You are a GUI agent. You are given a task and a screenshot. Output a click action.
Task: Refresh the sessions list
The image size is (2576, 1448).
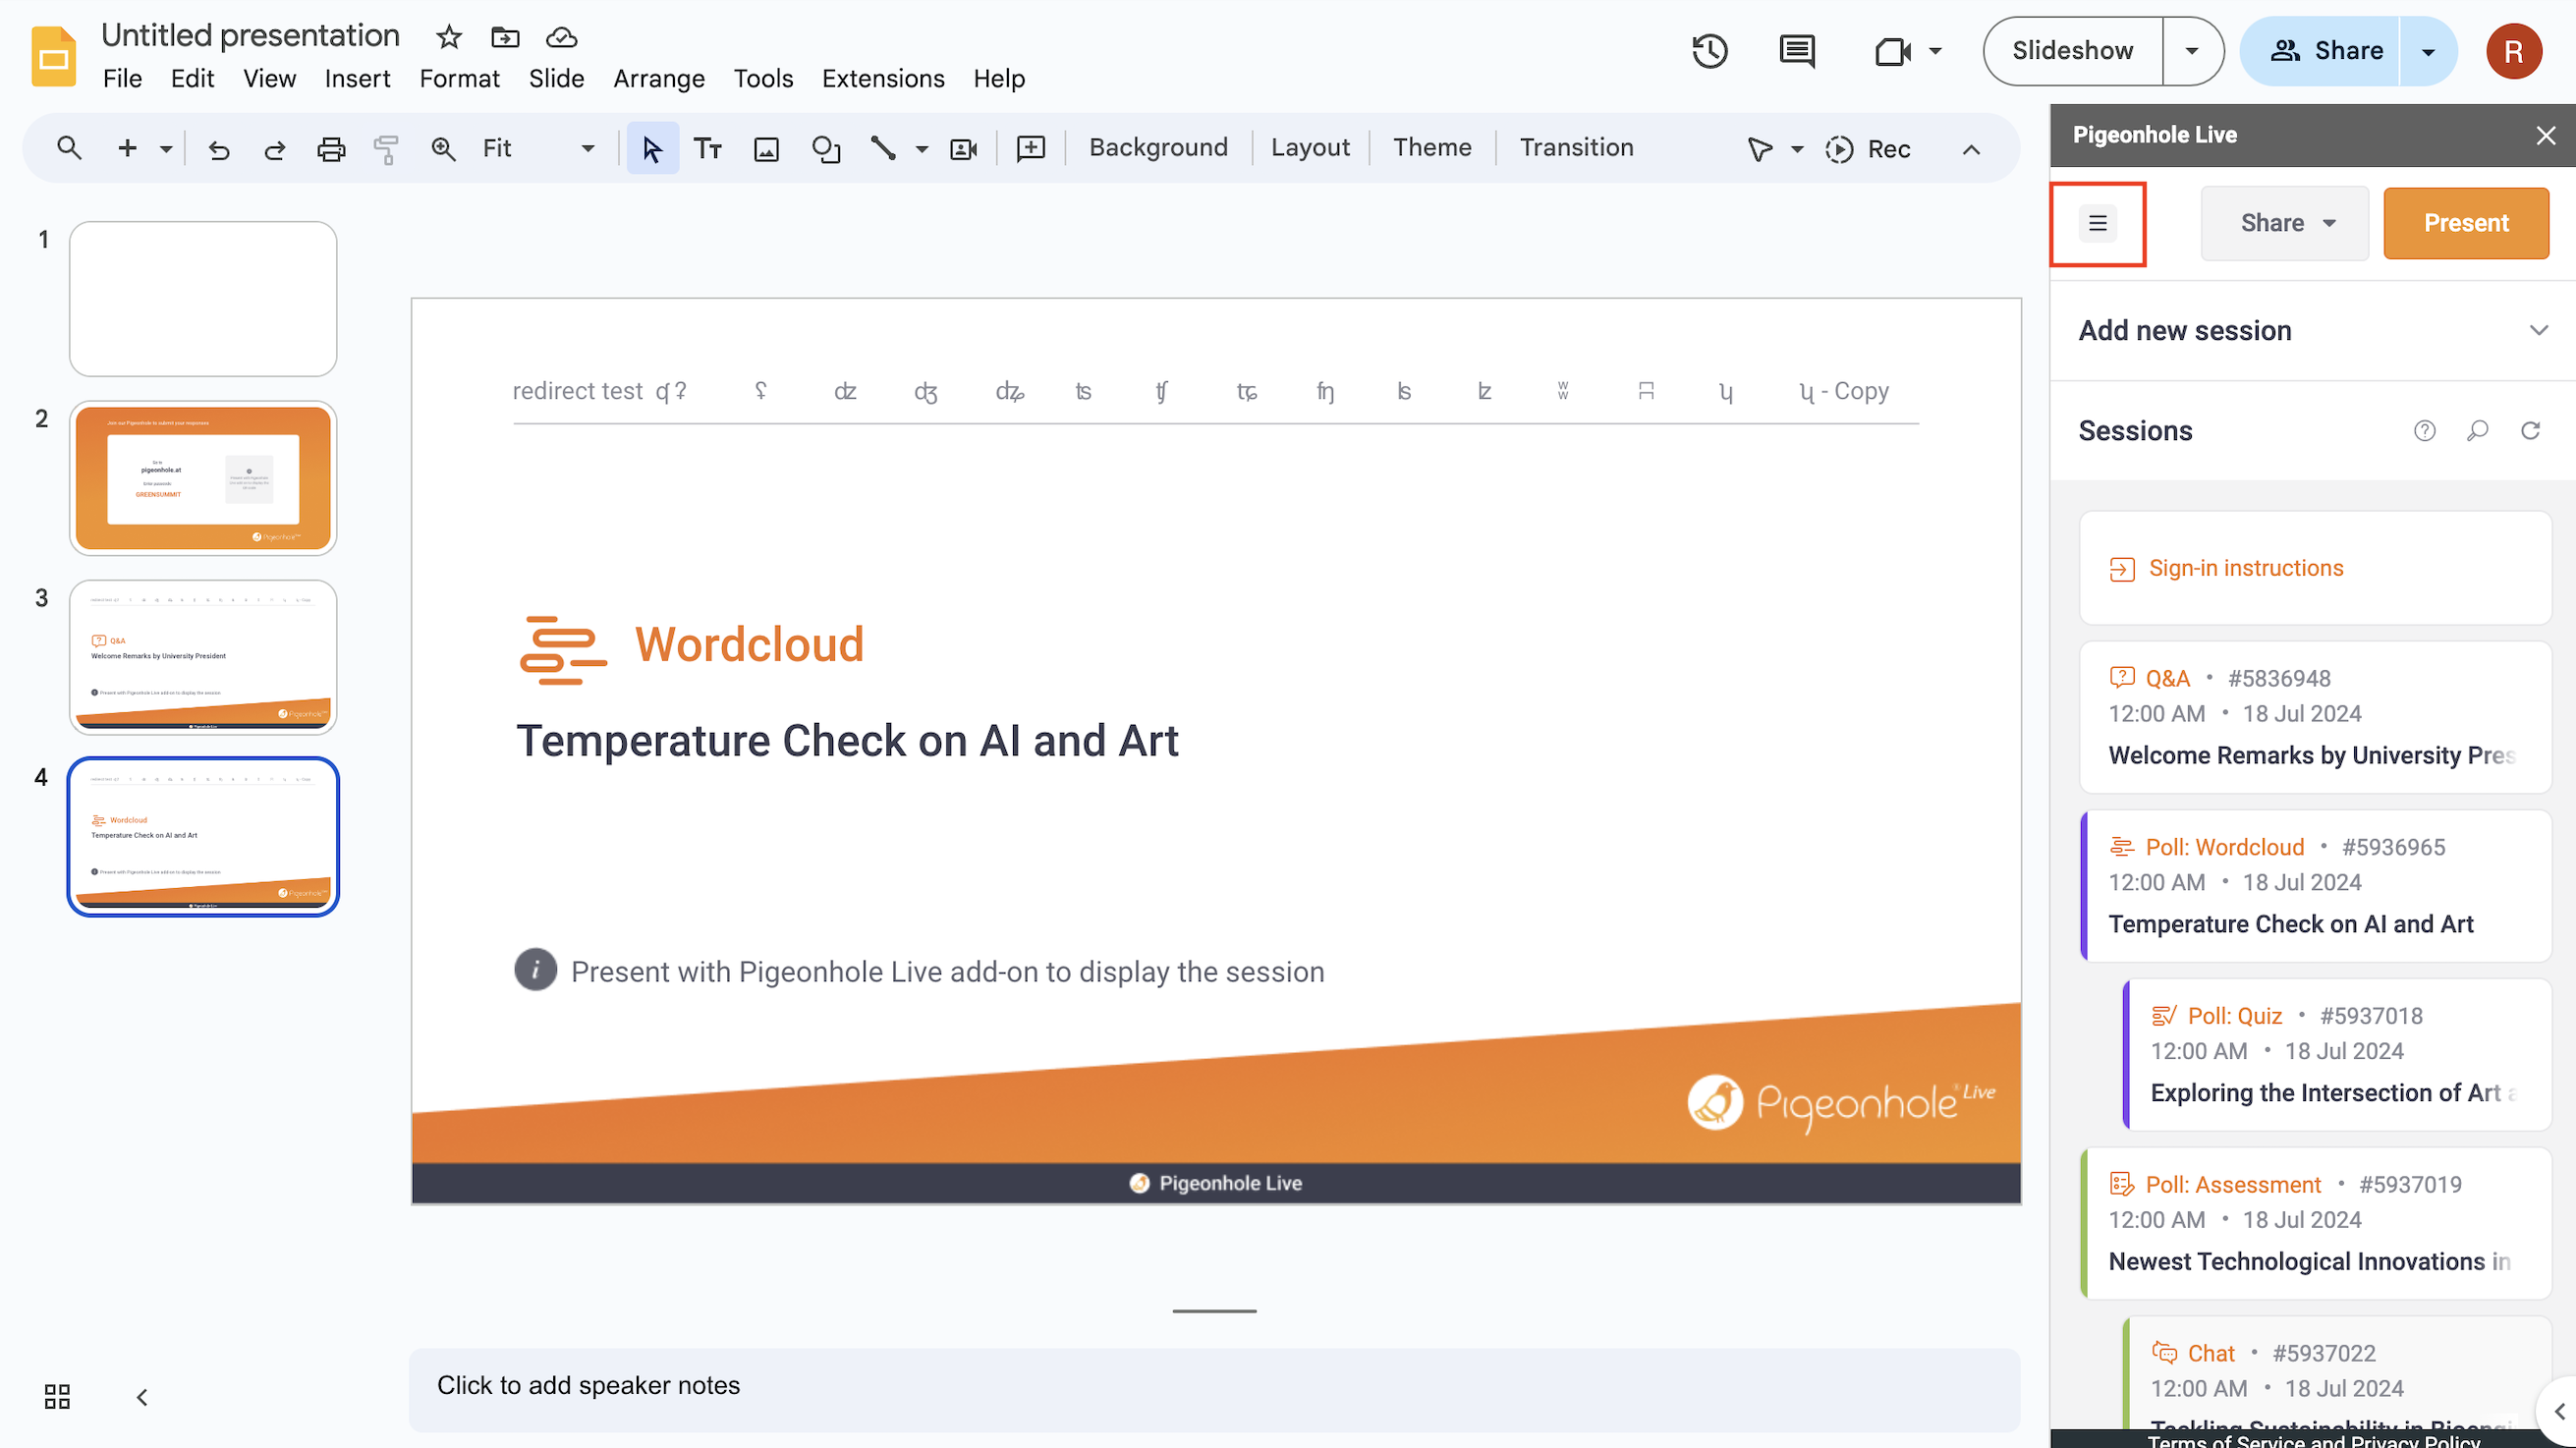pyautogui.click(x=2530, y=431)
